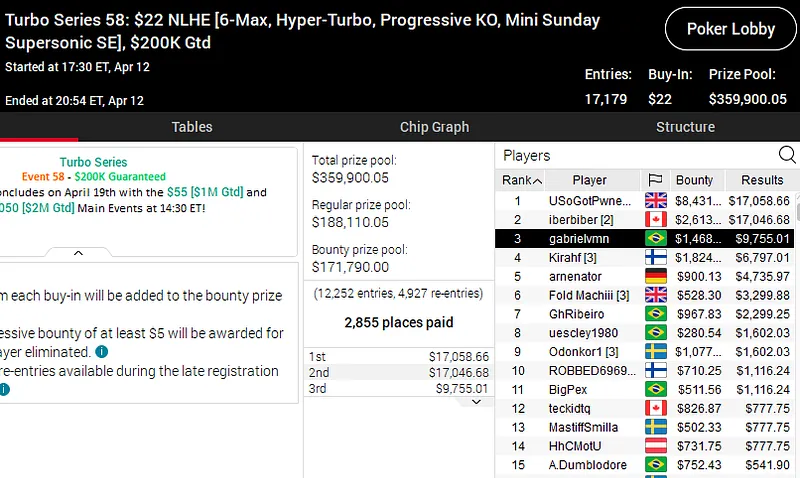Open the player search magnifier icon
This screenshot has width=800, height=478.
coord(787,155)
